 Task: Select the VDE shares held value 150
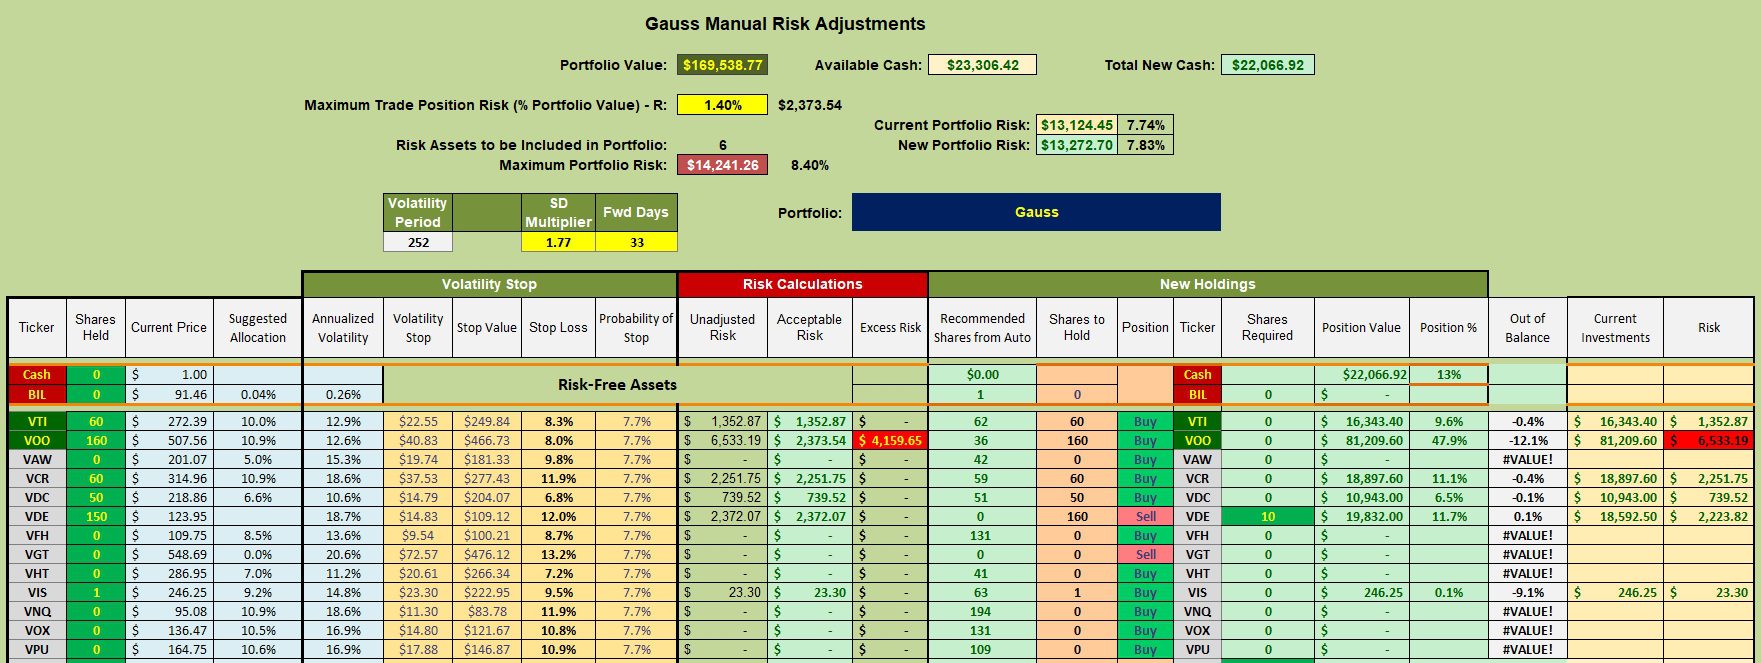96,516
